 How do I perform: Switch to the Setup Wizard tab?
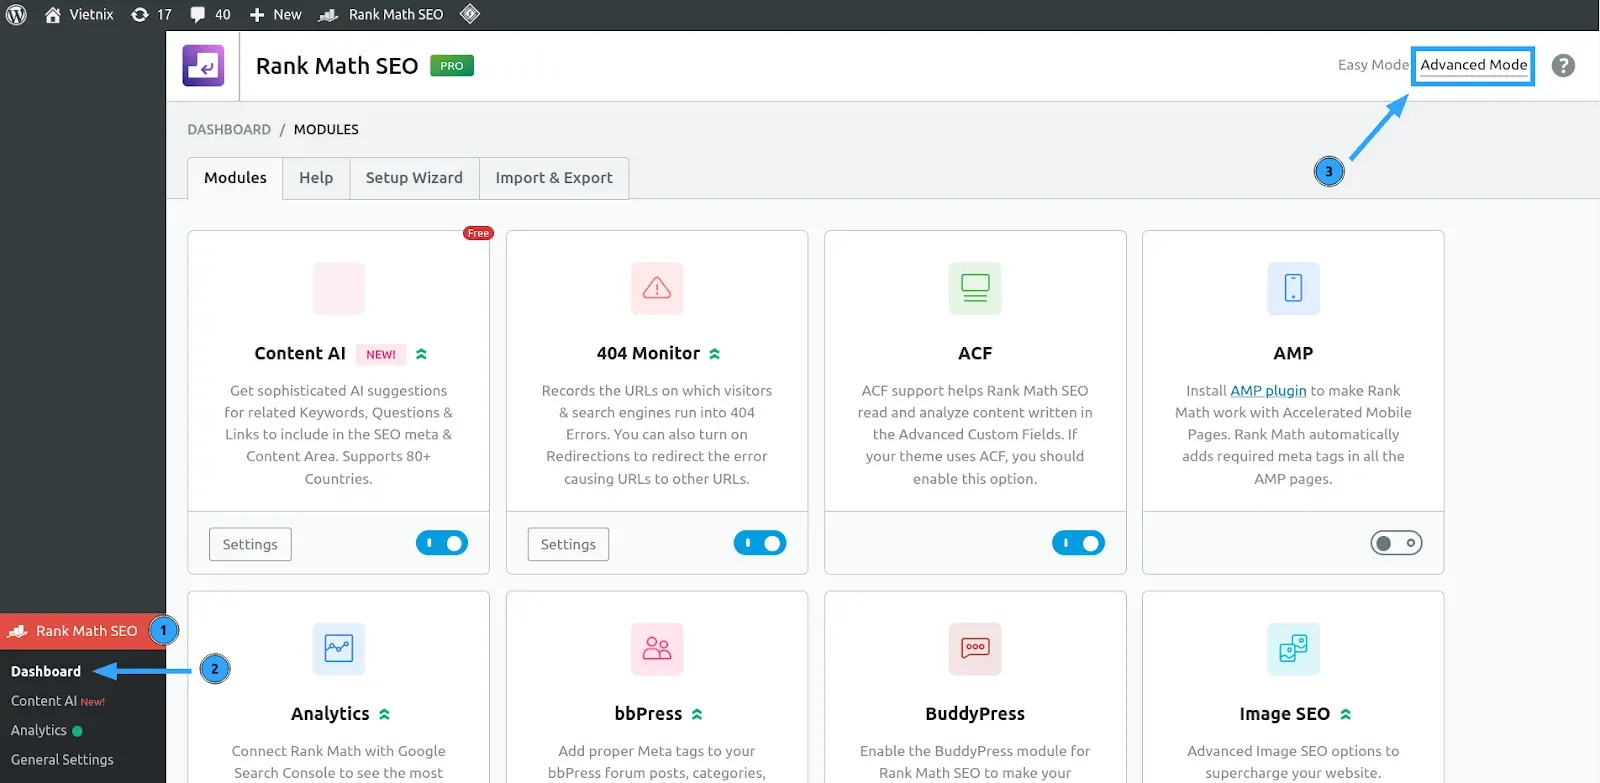(414, 178)
